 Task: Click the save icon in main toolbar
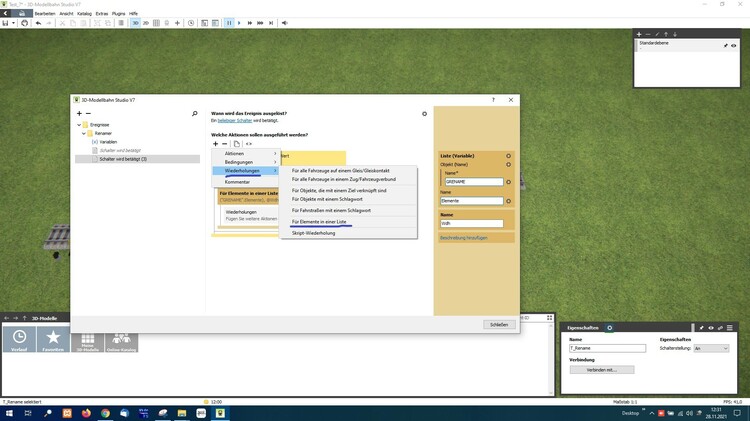coord(5,23)
